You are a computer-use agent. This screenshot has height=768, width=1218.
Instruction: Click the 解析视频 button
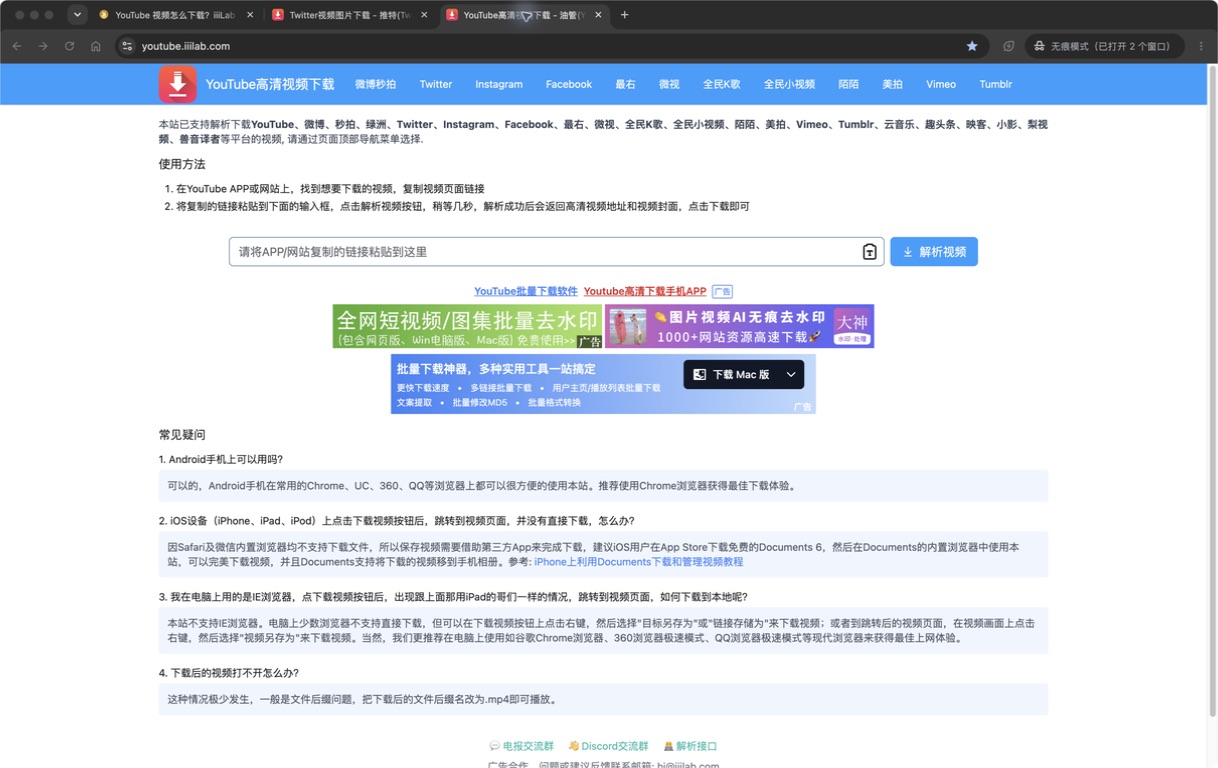point(934,252)
